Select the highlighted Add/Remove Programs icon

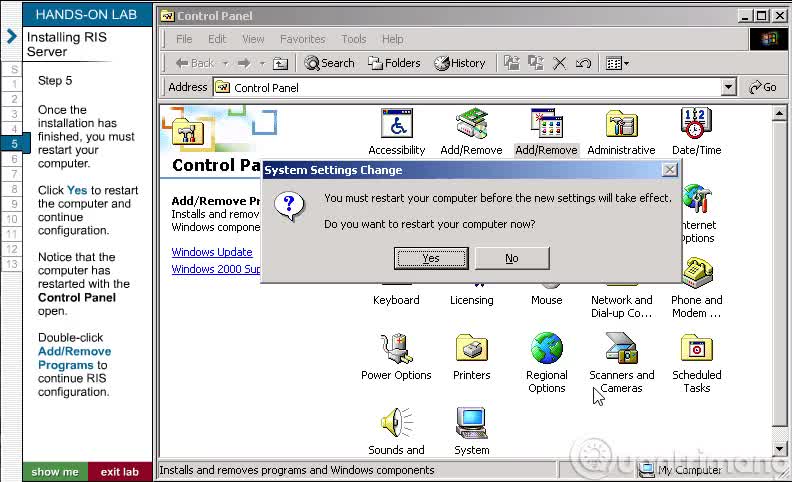546,123
